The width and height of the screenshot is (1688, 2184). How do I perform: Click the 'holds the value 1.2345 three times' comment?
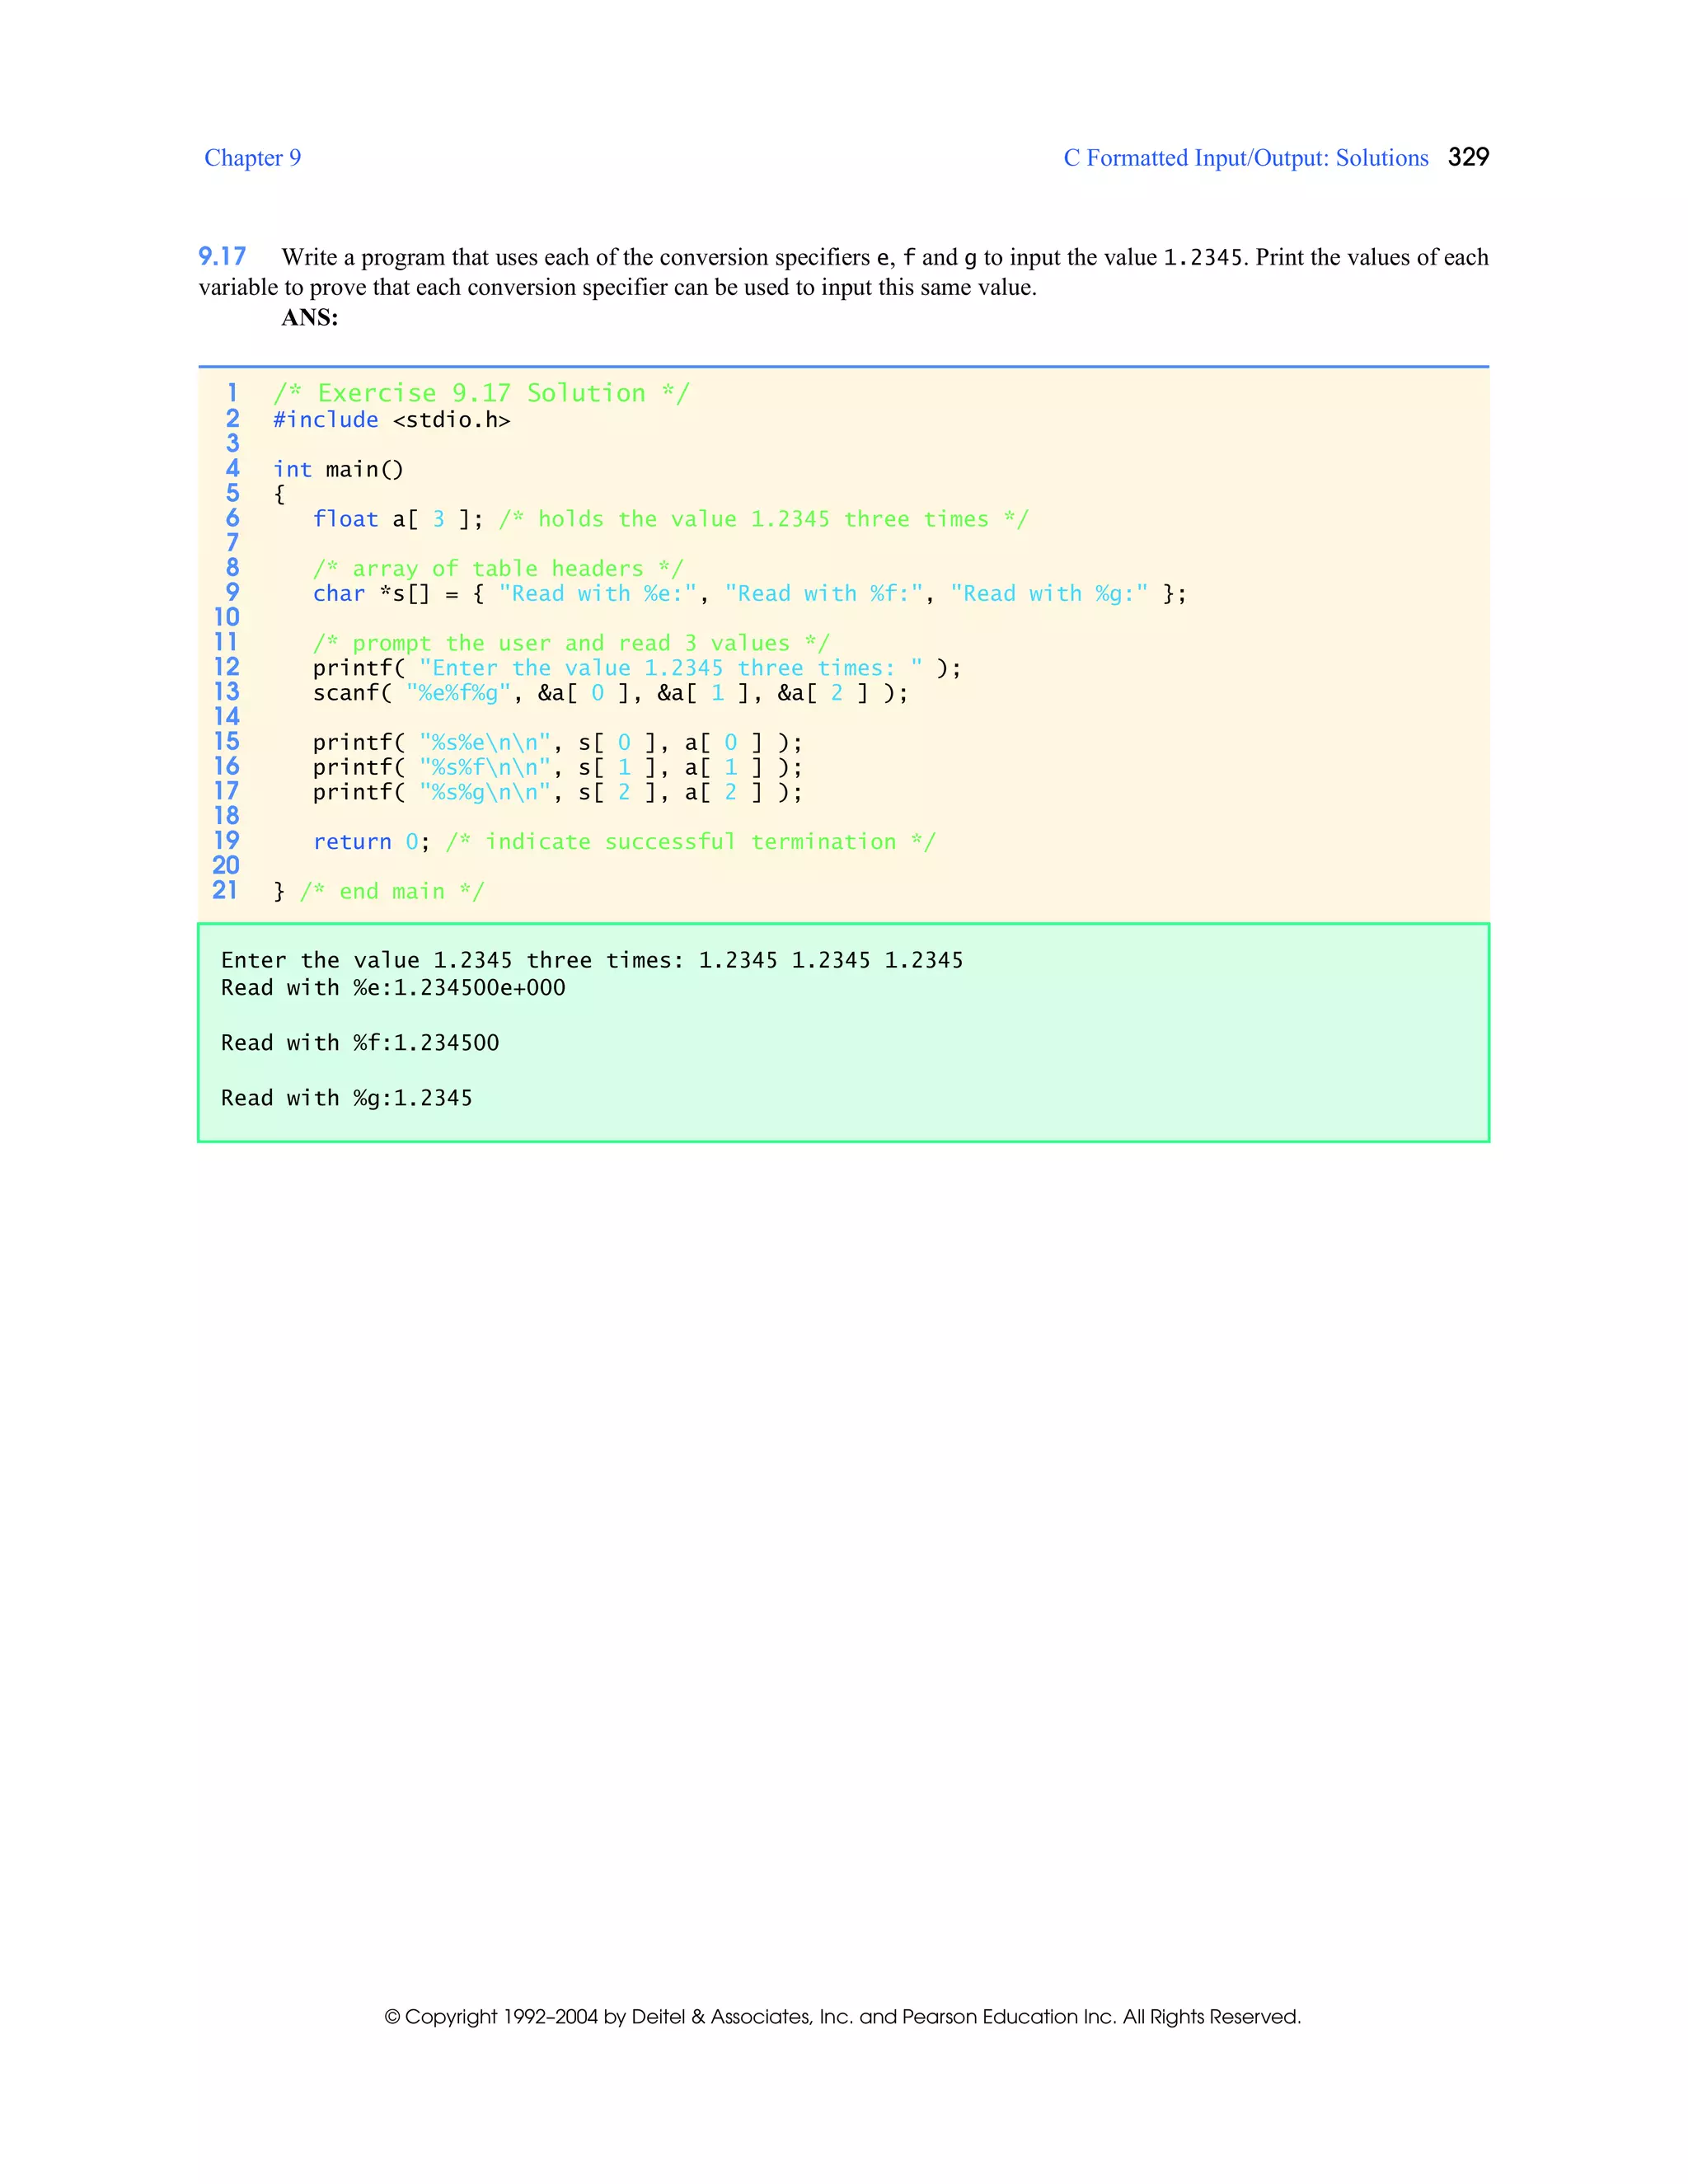click(764, 519)
